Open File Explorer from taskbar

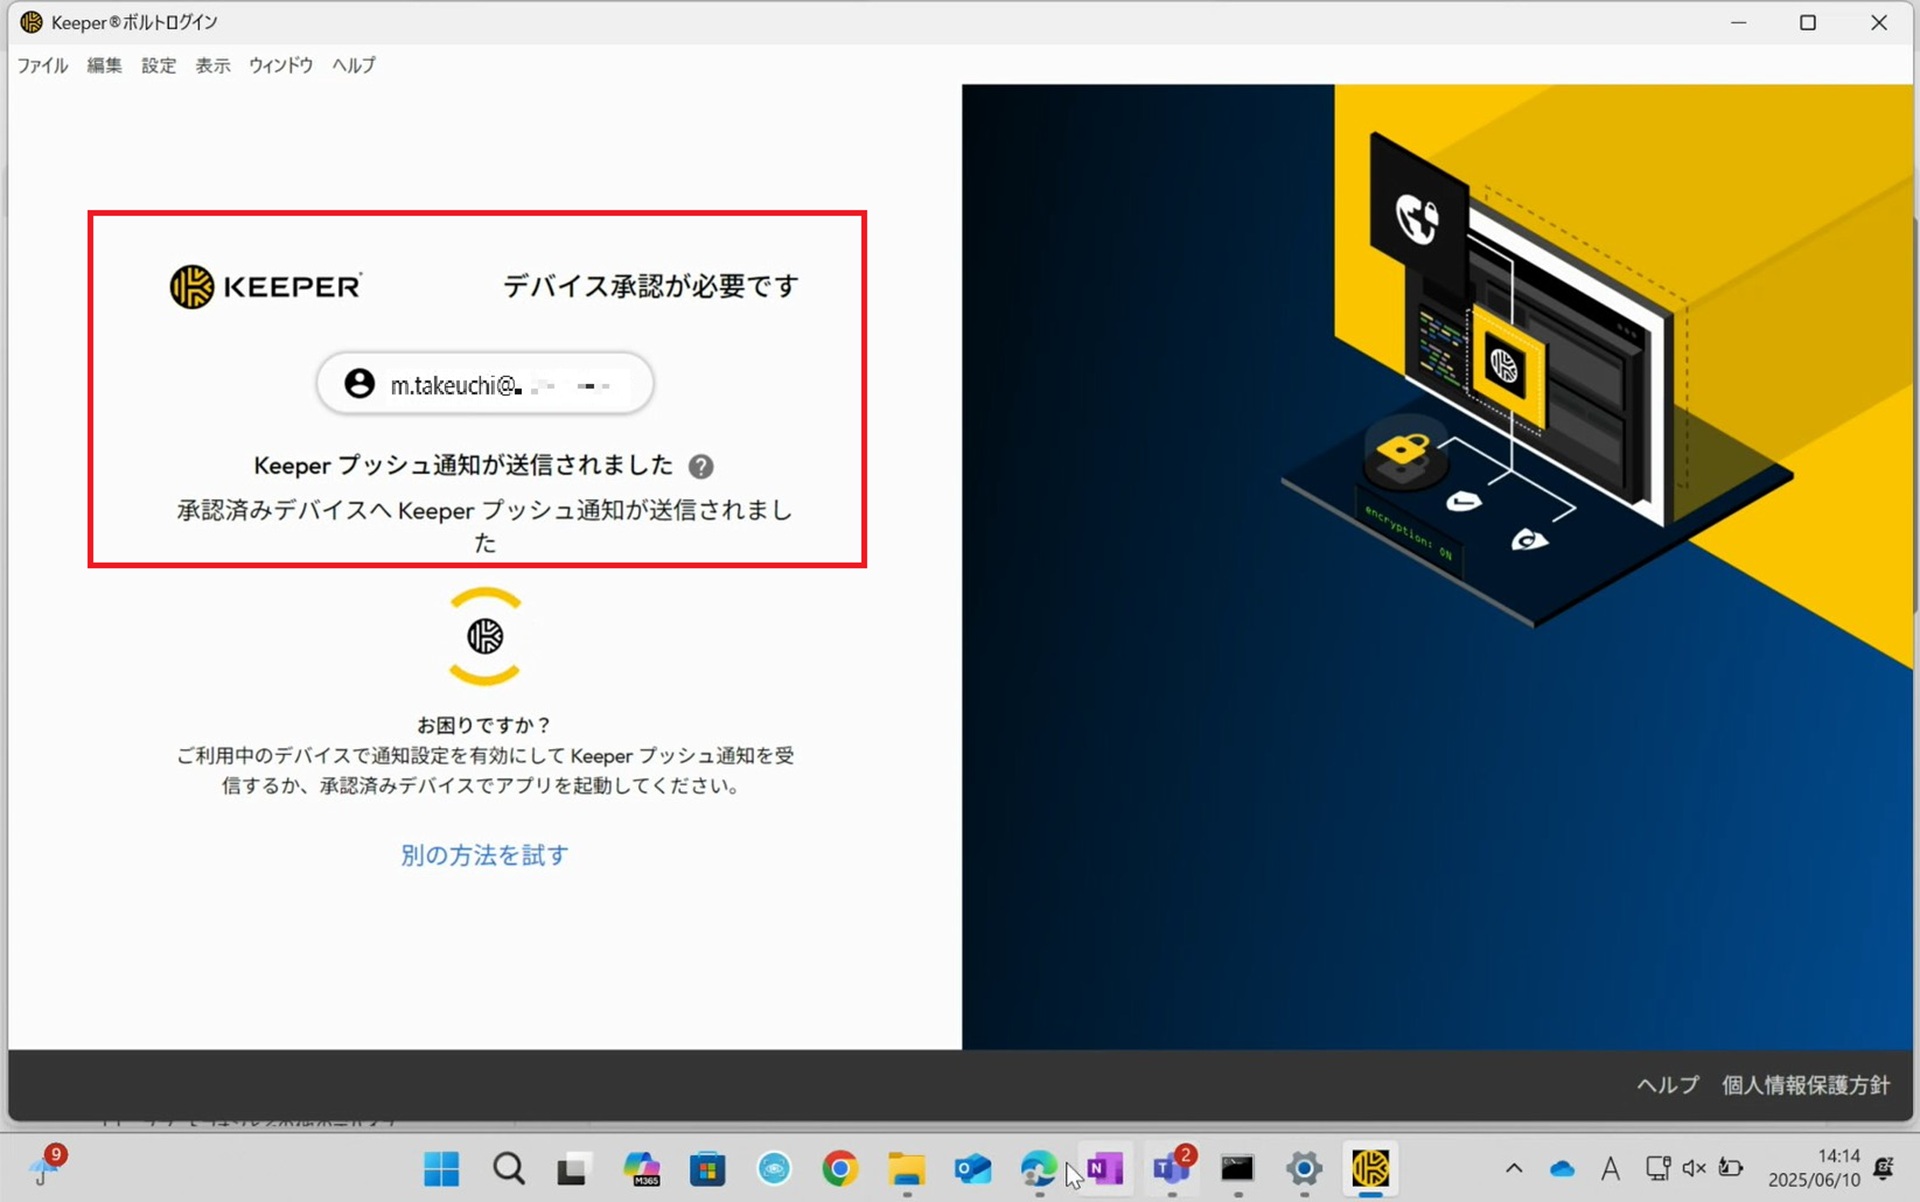[x=906, y=1167]
